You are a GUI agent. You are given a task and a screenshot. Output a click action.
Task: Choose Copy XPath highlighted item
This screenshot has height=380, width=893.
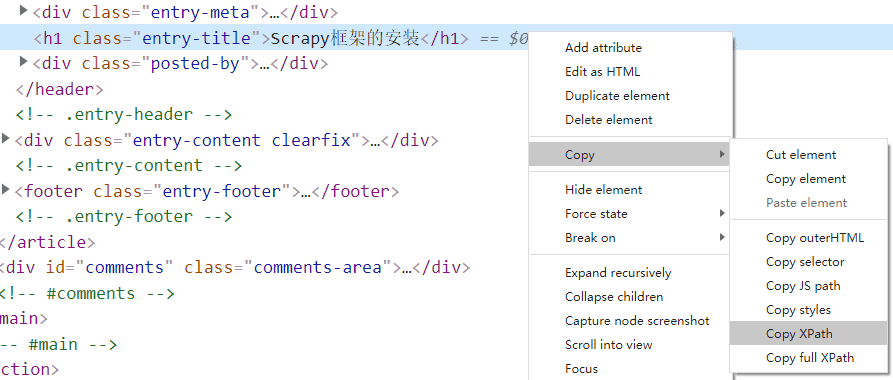808,334
